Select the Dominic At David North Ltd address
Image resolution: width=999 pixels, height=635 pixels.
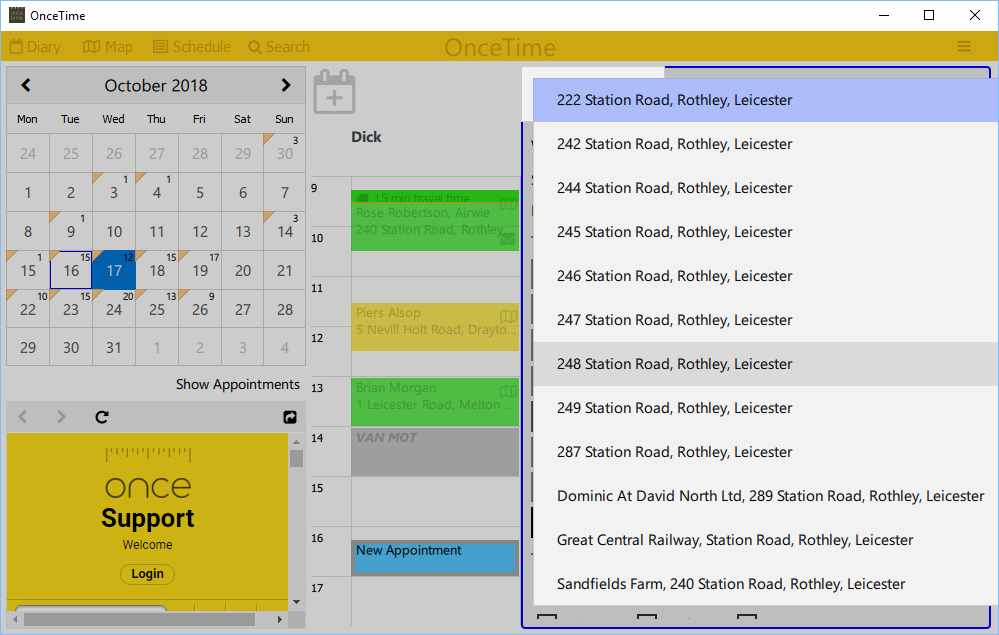pos(766,496)
